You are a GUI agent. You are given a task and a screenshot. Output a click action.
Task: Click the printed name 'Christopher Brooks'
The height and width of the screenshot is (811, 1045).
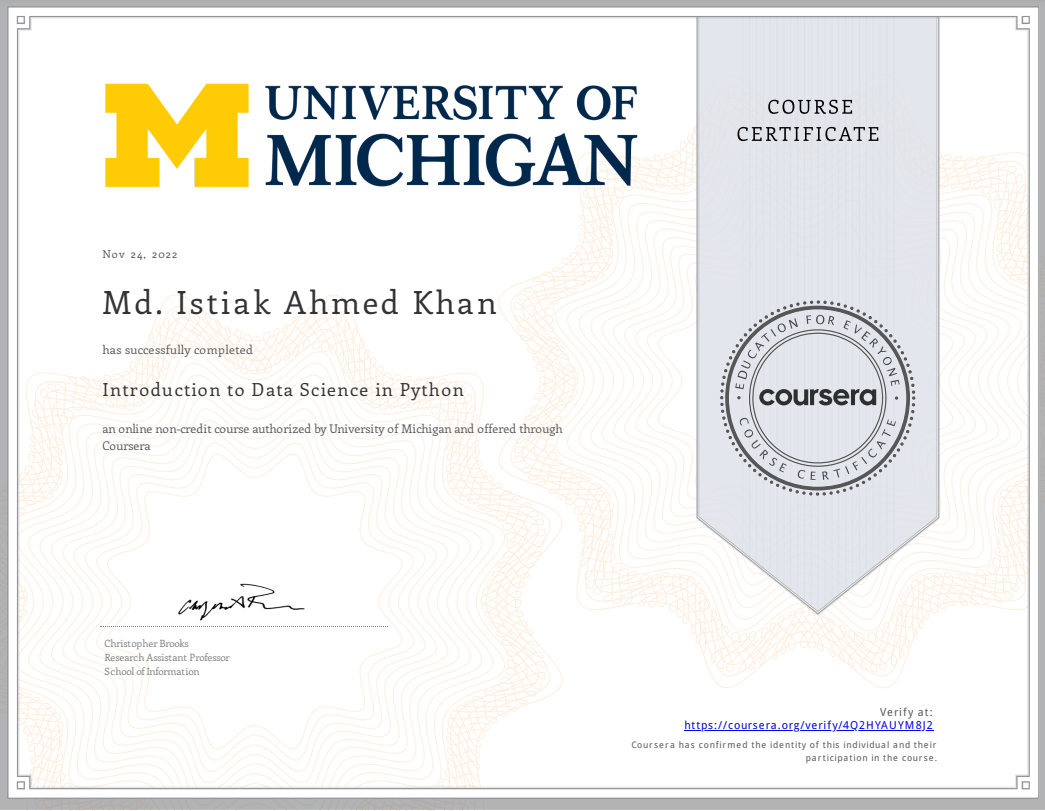pyautogui.click(x=146, y=644)
